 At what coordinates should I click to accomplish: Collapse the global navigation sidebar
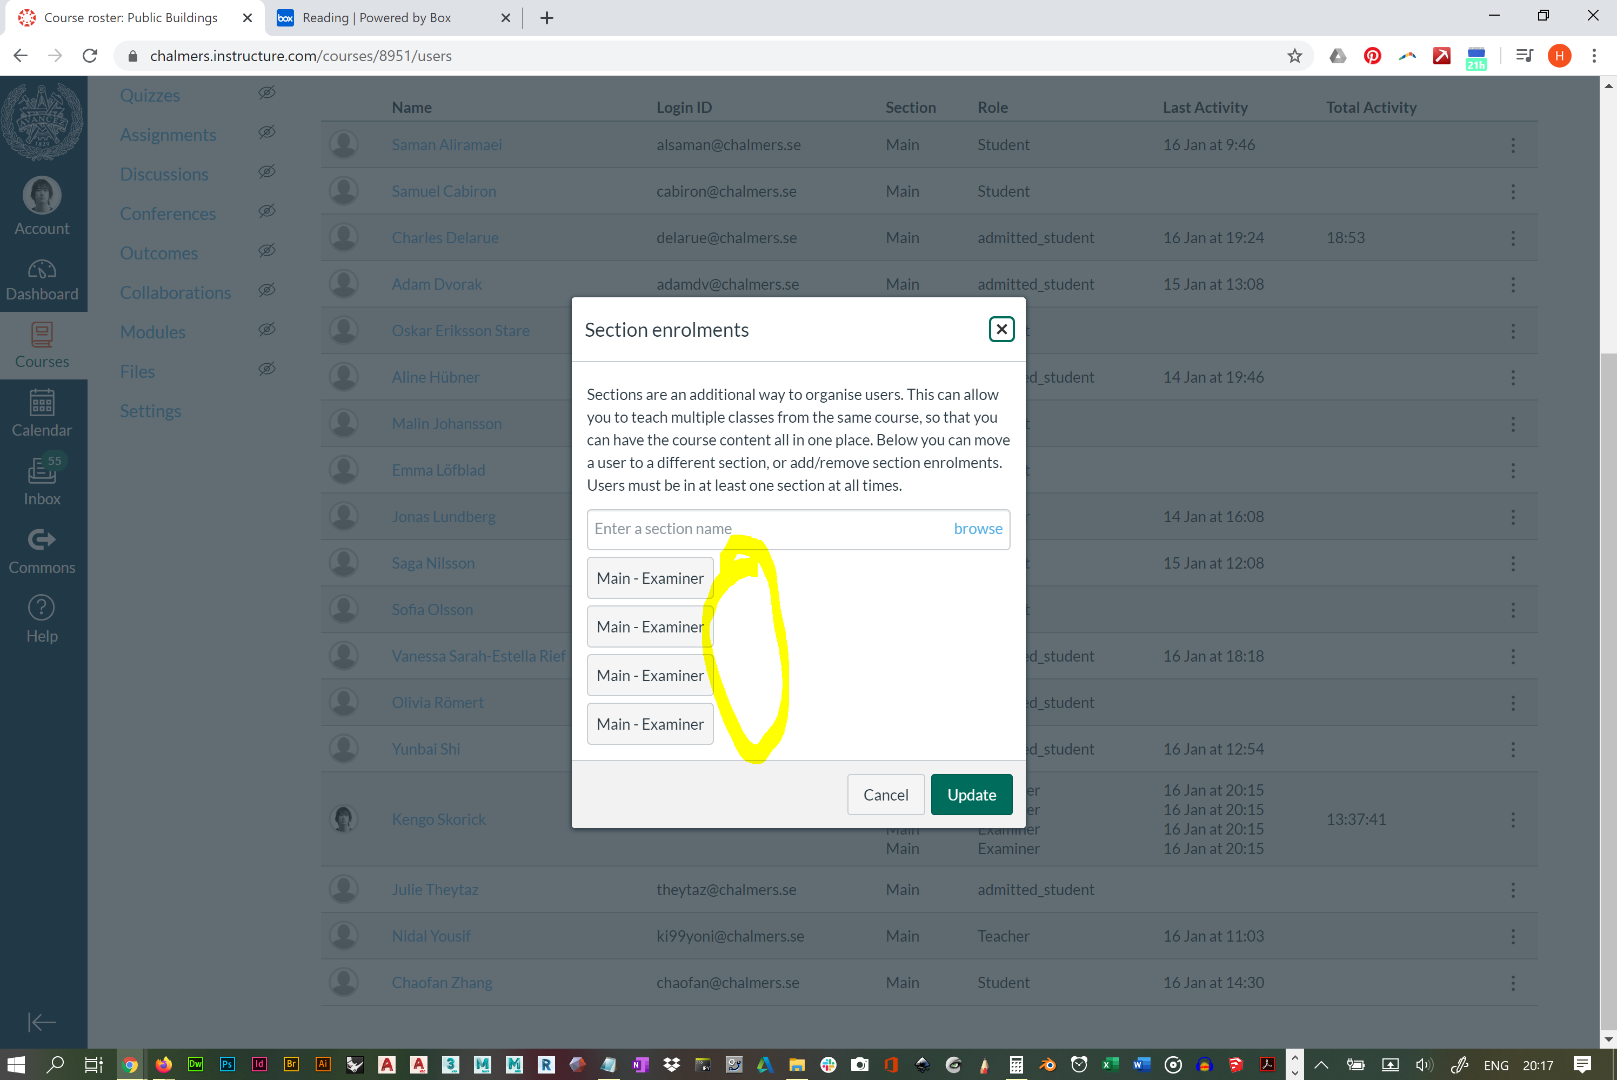(x=42, y=1021)
